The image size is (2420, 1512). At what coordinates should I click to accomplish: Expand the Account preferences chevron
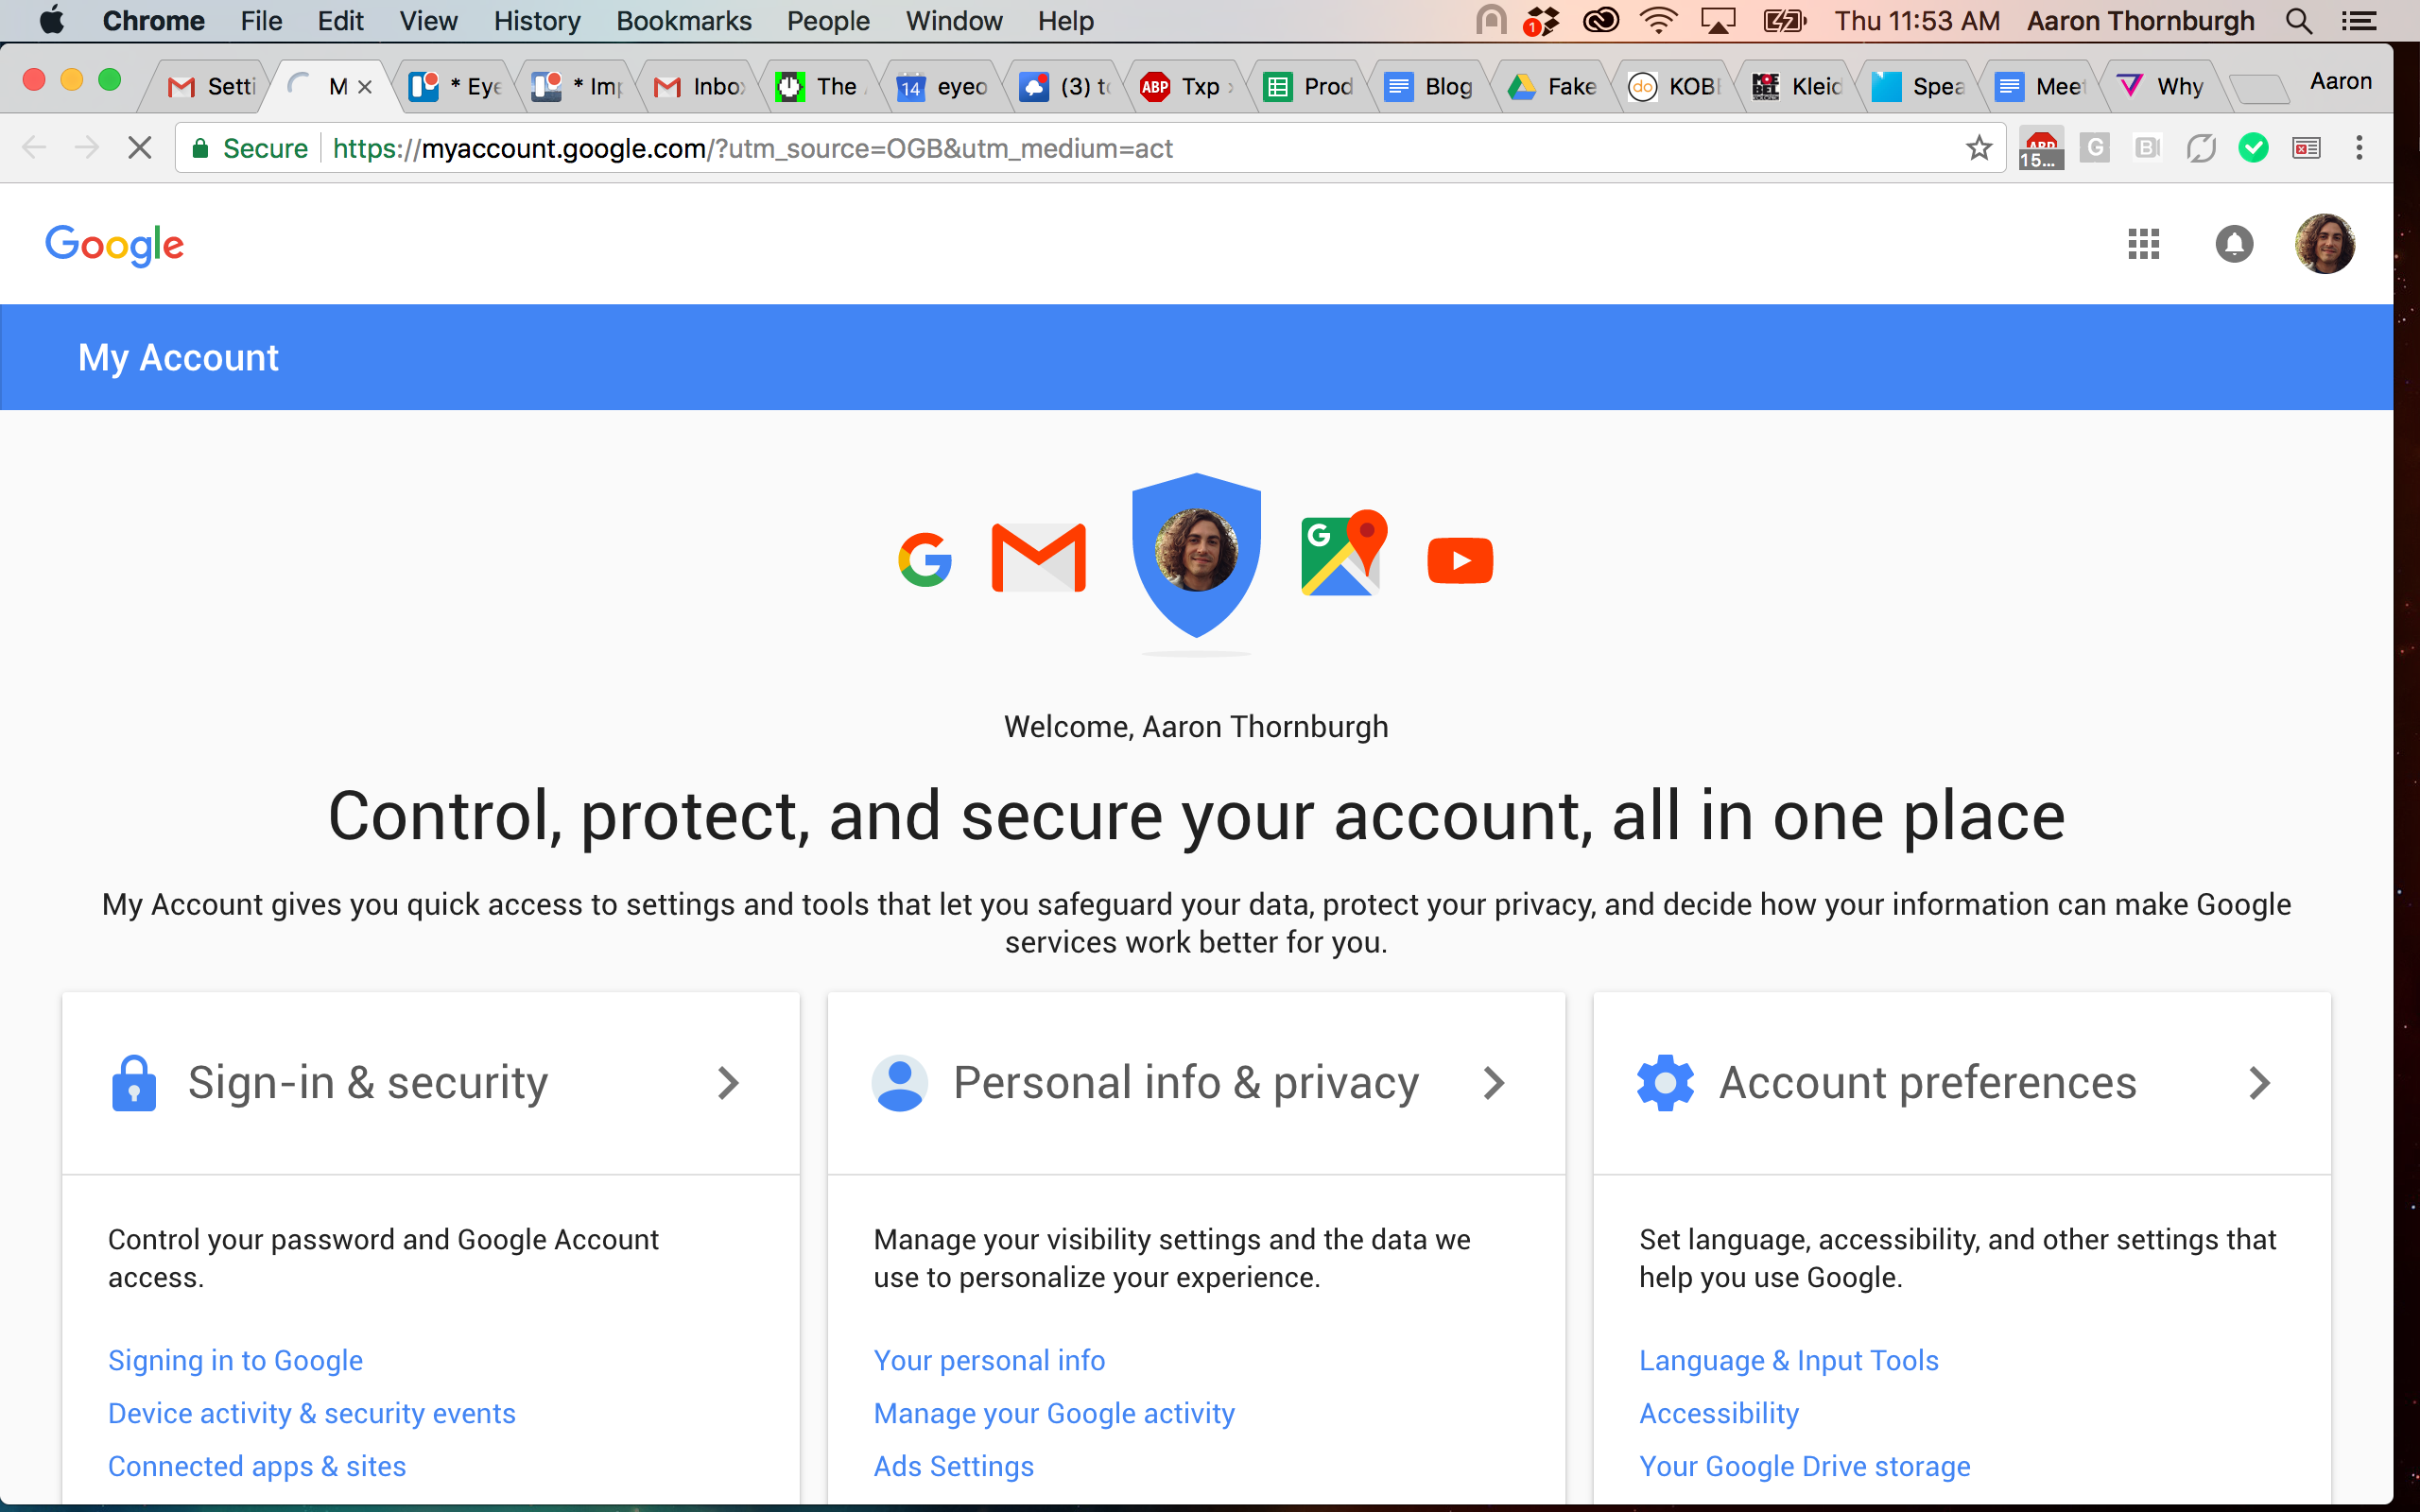pyautogui.click(x=2259, y=1083)
